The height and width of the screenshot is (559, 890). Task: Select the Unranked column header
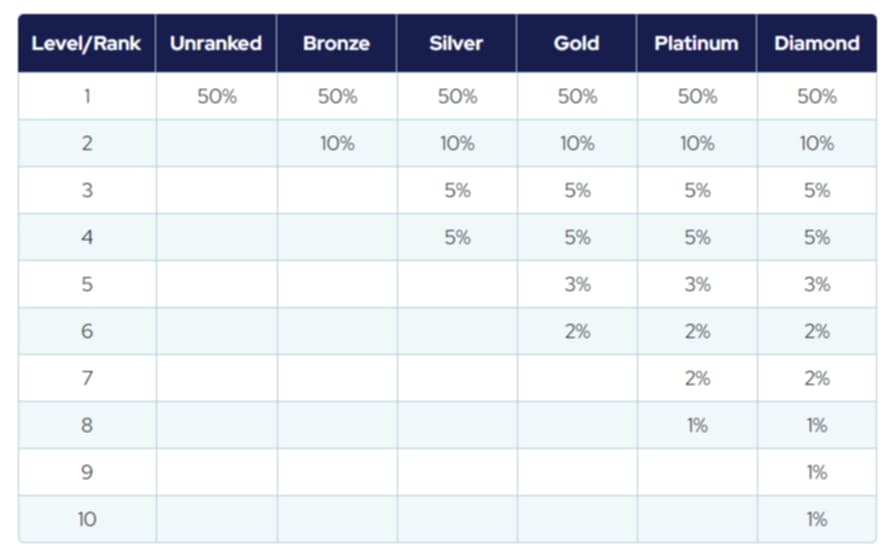[216, 43]
